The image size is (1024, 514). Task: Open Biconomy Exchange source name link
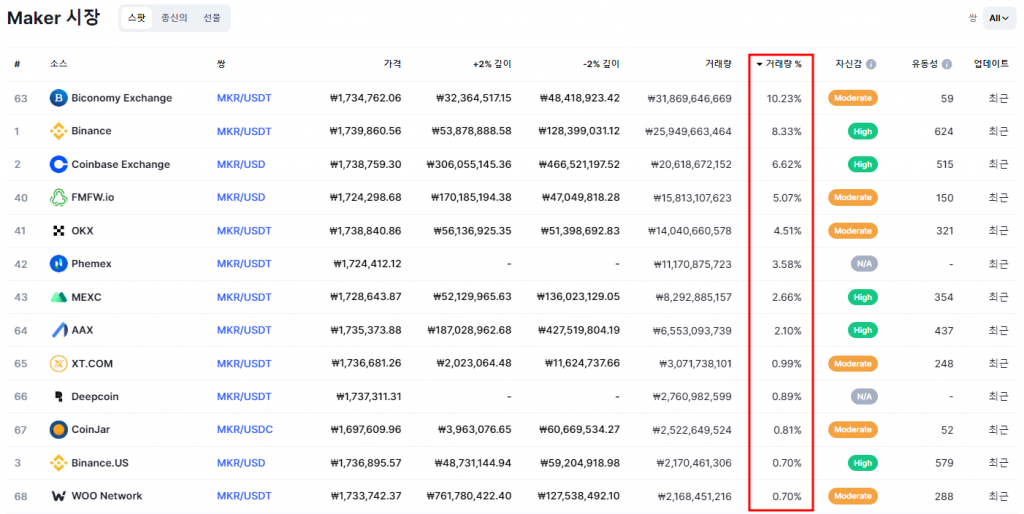[x=121, y=98]
